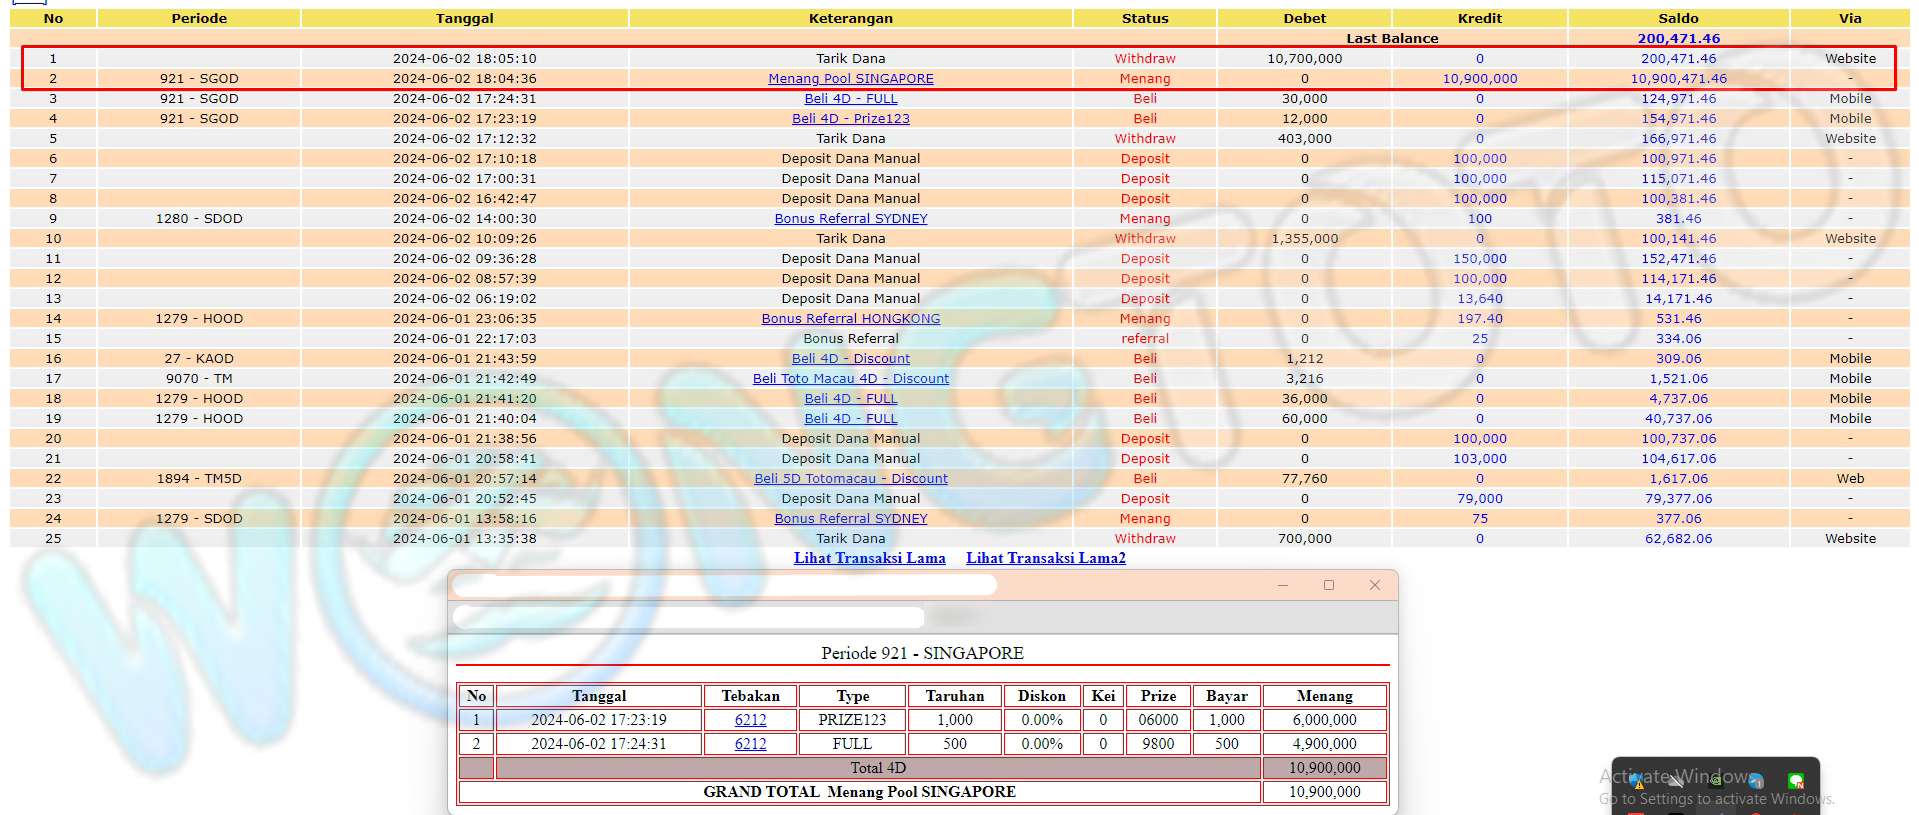Open Beli 4D - Discount for 27 - KAOD
Screen dimensions: 1919x815
tap(850, 359)
